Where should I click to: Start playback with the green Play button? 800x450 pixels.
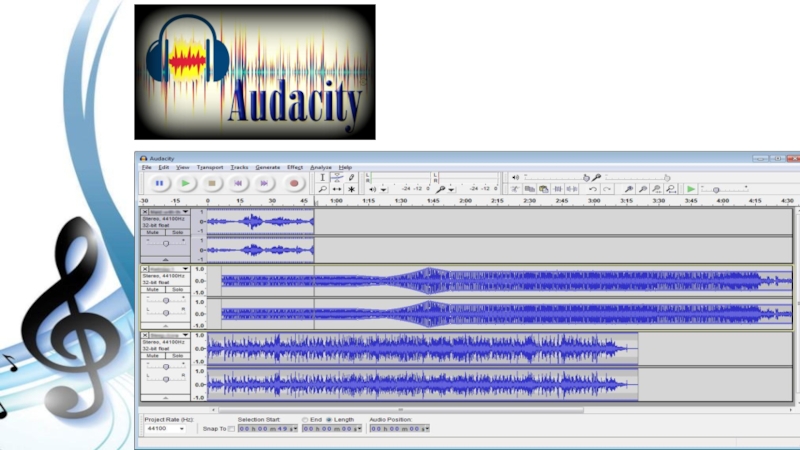click(186, 183)
